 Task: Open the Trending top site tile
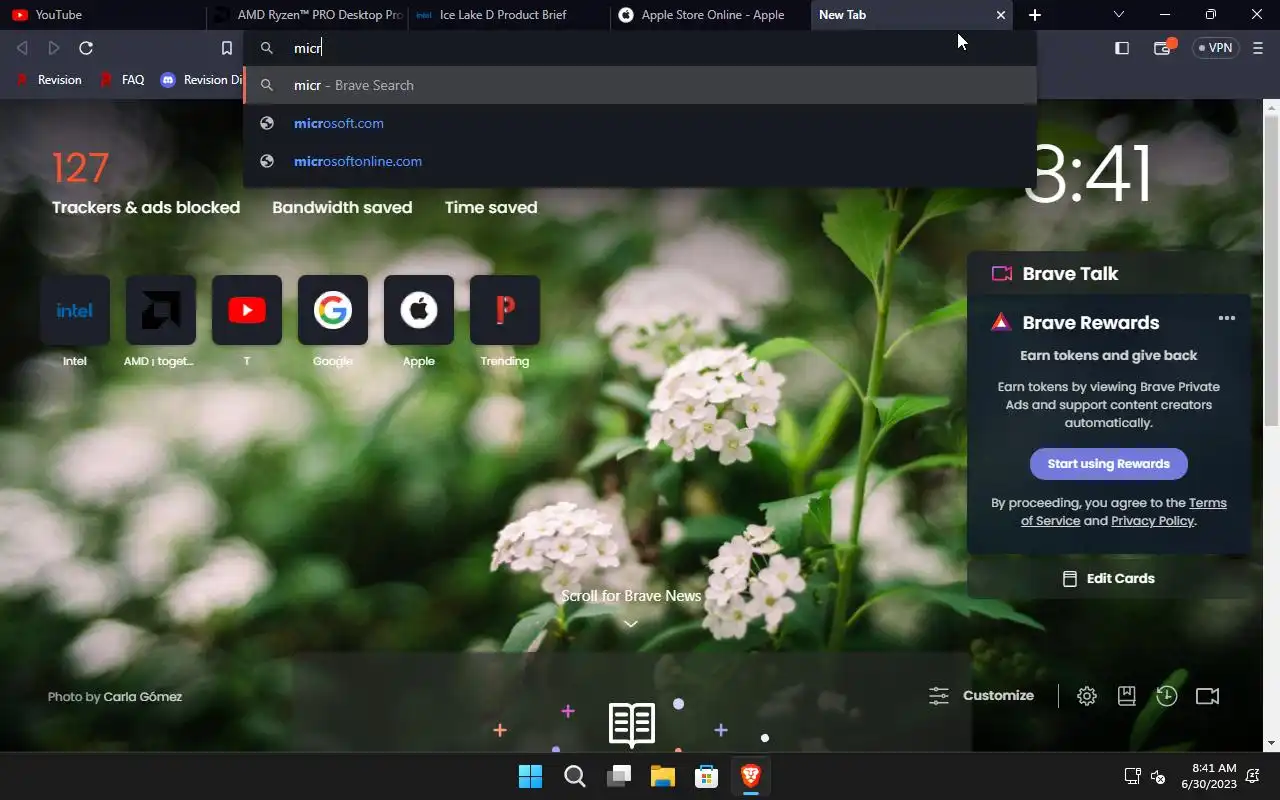505,310
